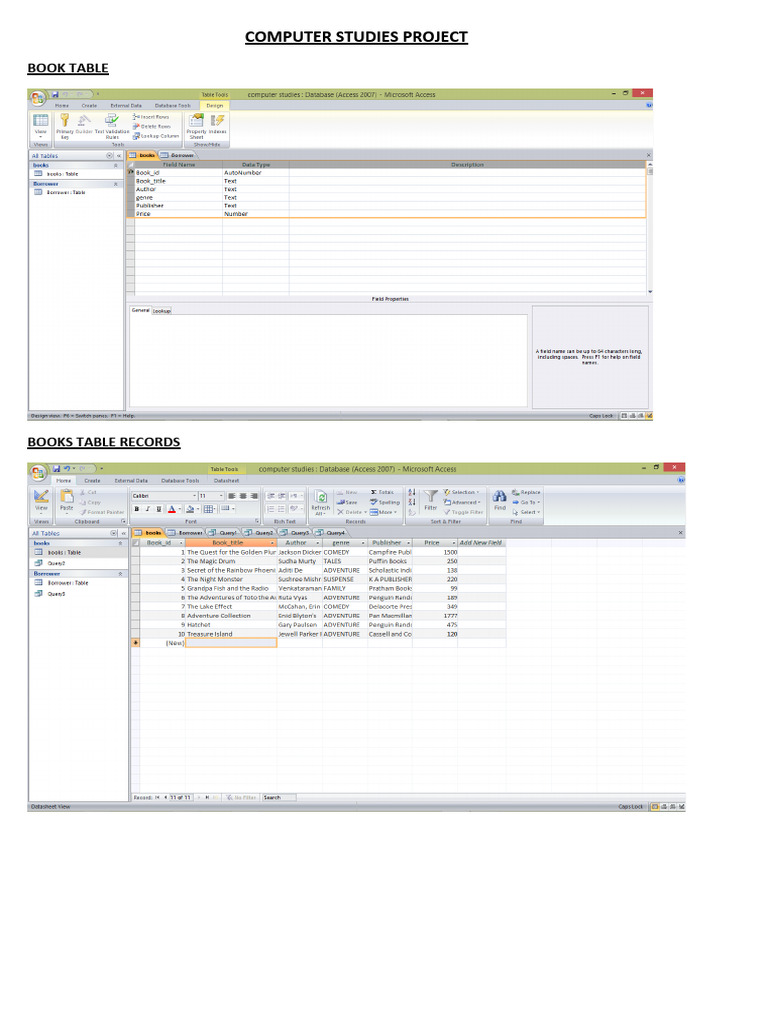Click the Test Validation Rules icon
The height and width of the screenshot is (1024, 768).
click(112, 120)
